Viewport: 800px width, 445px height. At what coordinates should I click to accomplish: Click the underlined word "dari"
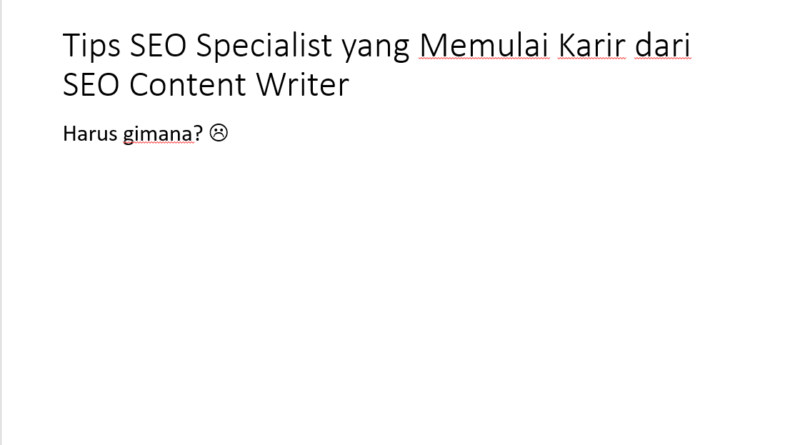click(x=664, y=46)
